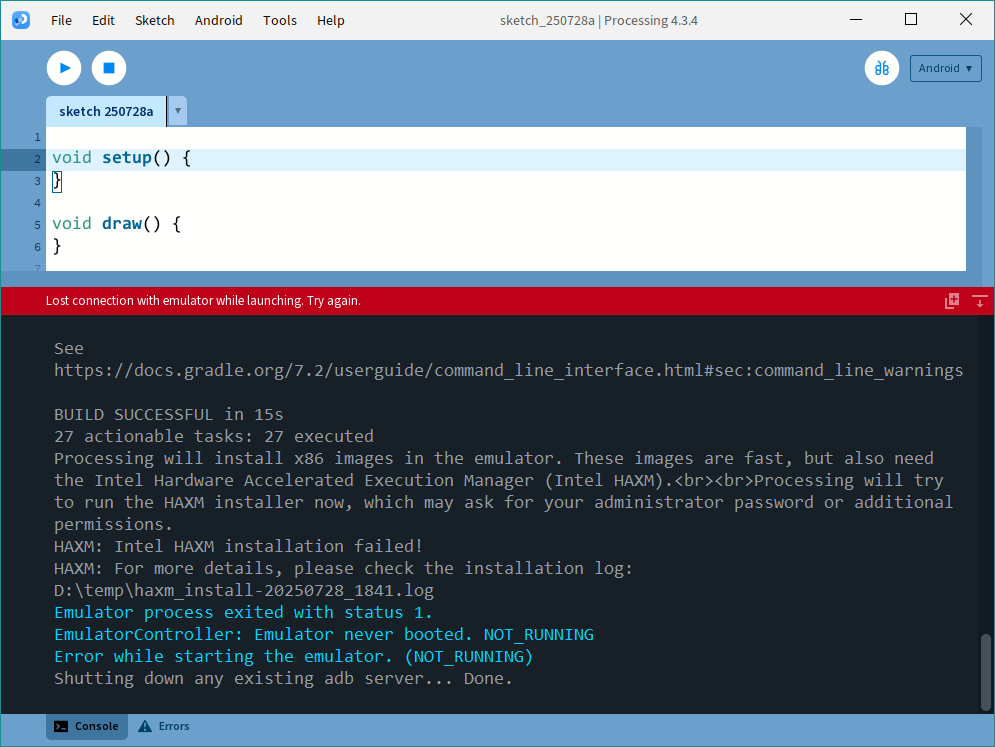
Task: Open the sketch tab arrow menu
Action: (x=178, y=111)
